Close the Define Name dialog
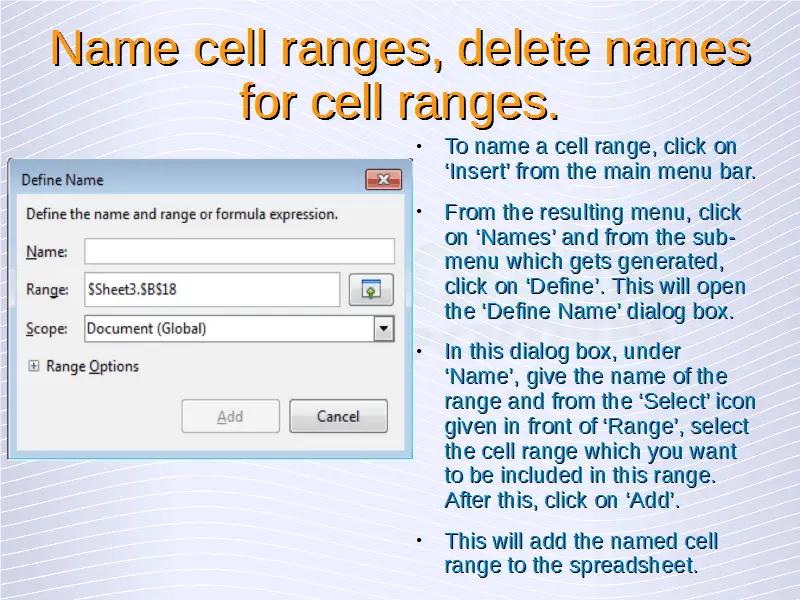The height and width of the screenshot is (600, 800). click(383, 180)
